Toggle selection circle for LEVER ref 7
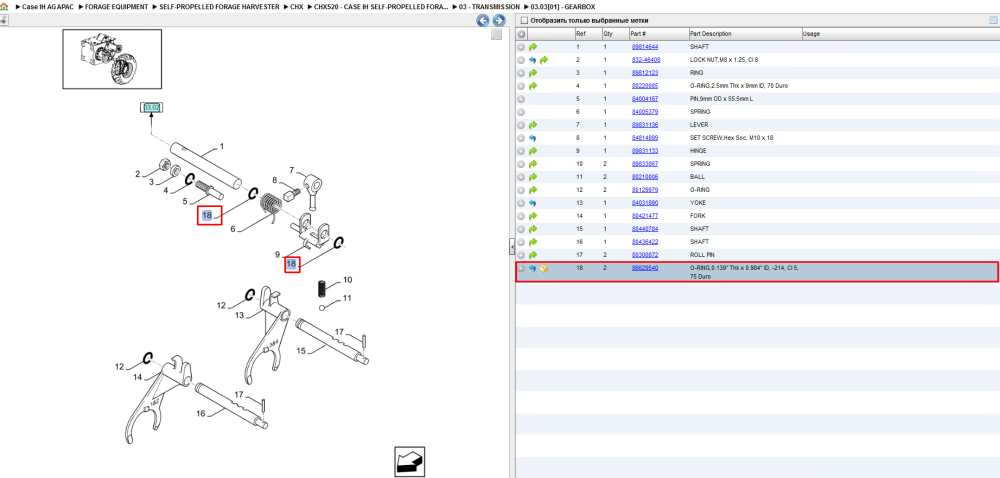1000x478 pixels. click(521, 125)
